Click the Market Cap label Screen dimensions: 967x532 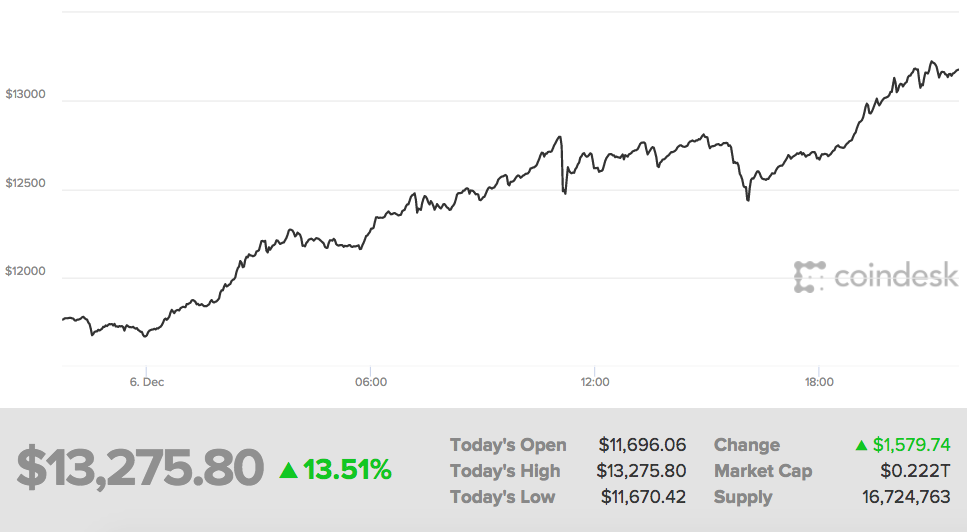click(x=763, y=471)
